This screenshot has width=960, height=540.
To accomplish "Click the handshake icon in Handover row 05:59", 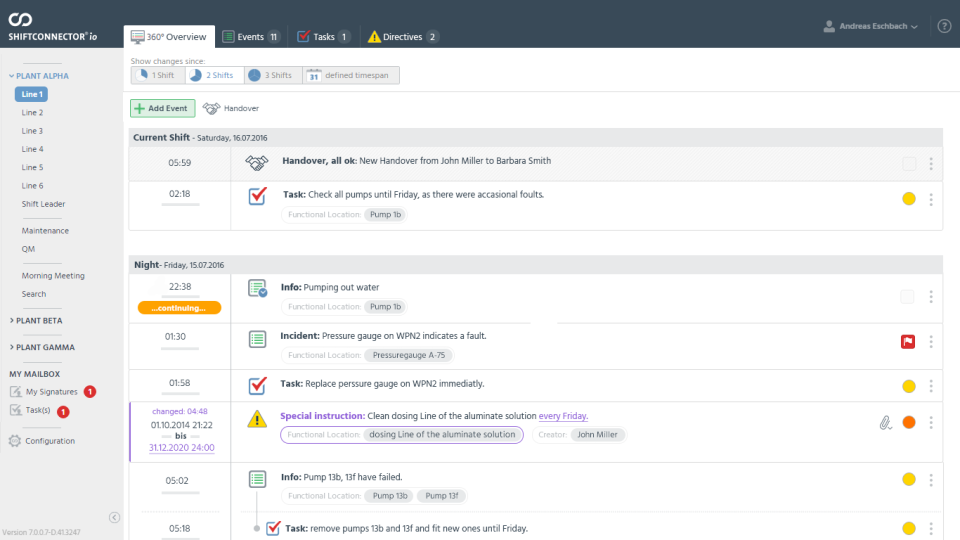I will click(257, 163).
